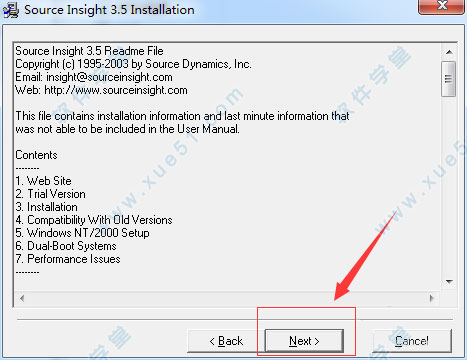Image resolution: width=467 pixels, height=360 pixels.
Task: Click '5. Windows NT/2000 Setup' entry
Action: (x=82, y=233)
